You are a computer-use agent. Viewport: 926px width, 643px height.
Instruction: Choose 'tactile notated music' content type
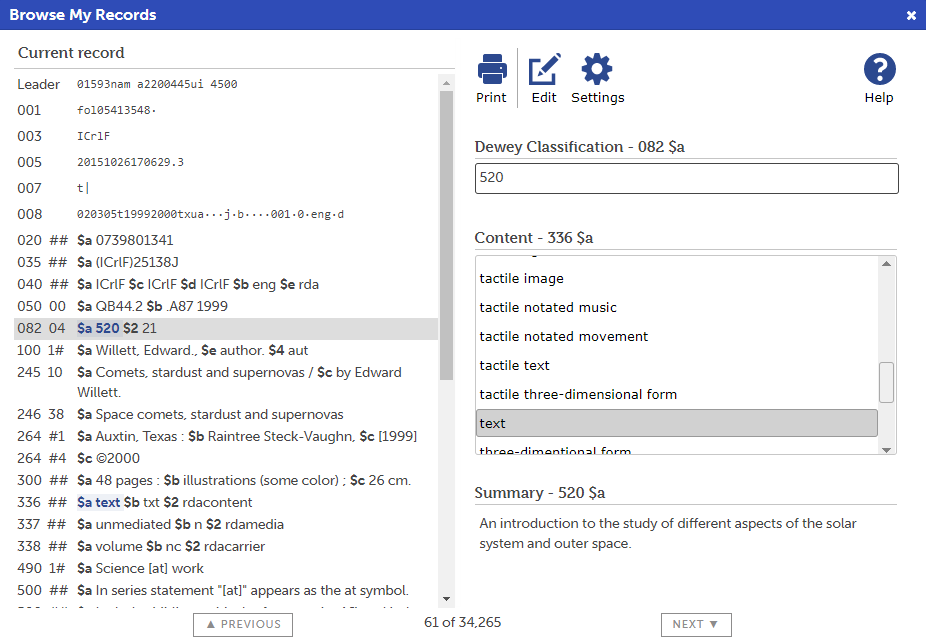(x=548, y=308)
